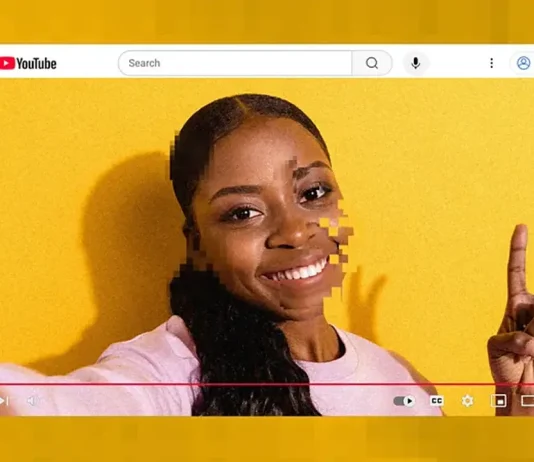
Task: Toggle the autoplay switch
Action: (x=404, y=401)
